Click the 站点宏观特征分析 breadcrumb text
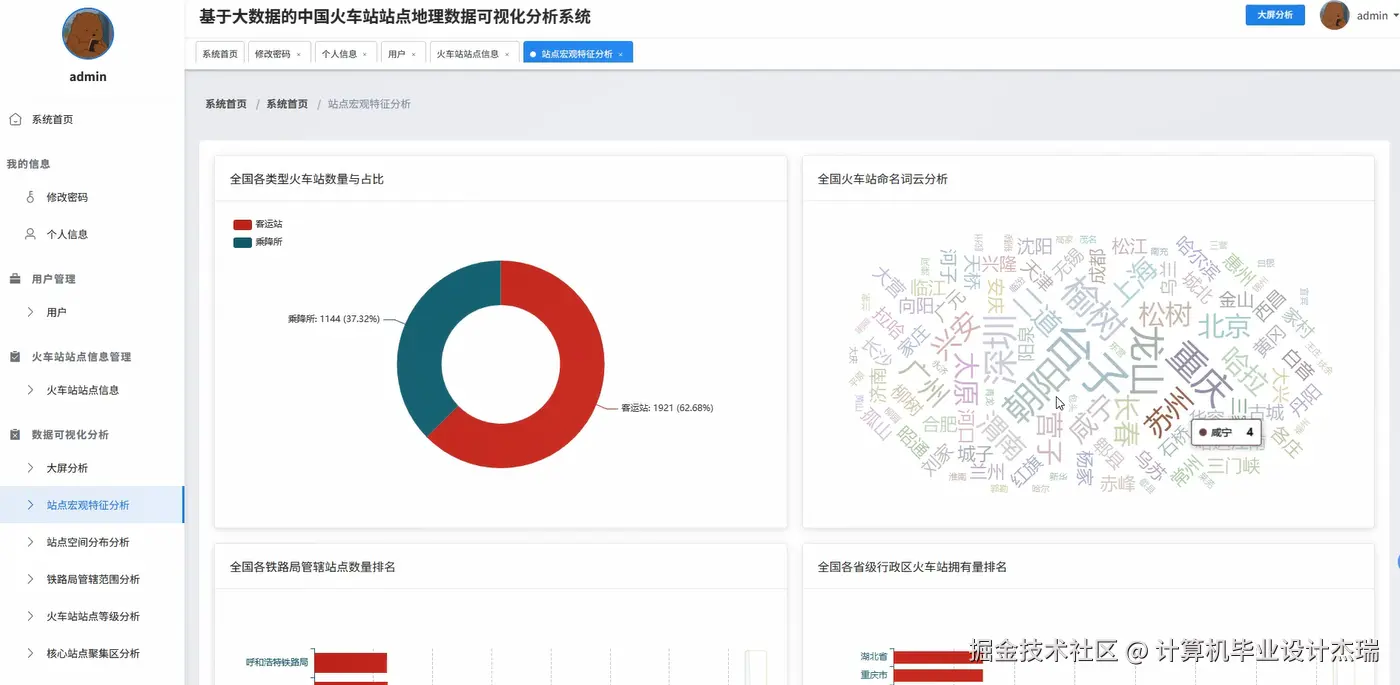The width and height of the screenshot is (1400, 685). point(369,104)
